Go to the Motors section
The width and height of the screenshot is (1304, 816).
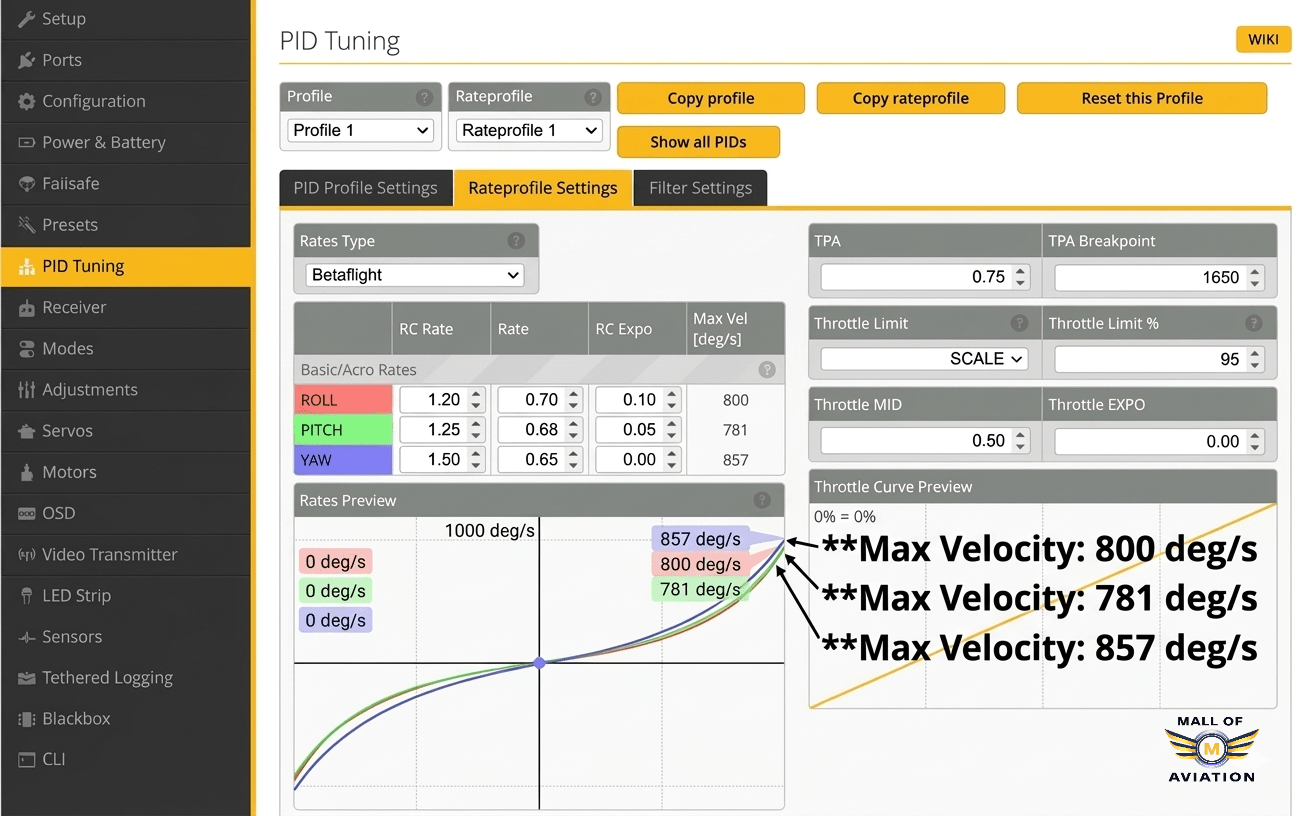click(67, 472)
